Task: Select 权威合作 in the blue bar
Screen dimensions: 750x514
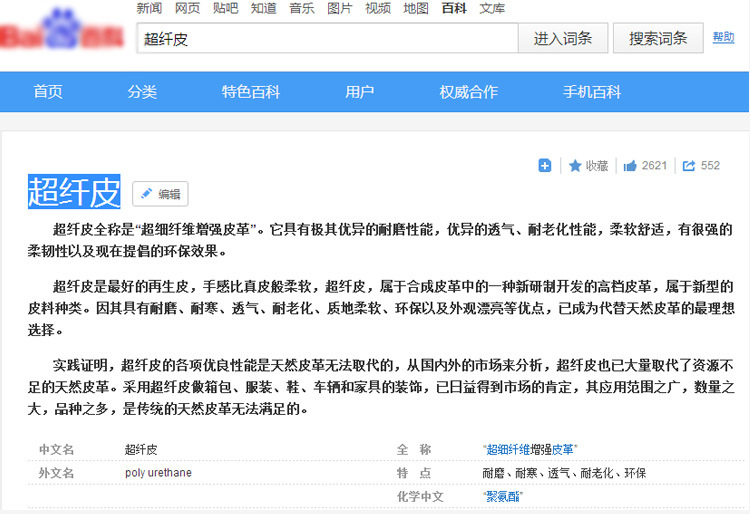Action: pyautogui.click(x=469, y=91)
